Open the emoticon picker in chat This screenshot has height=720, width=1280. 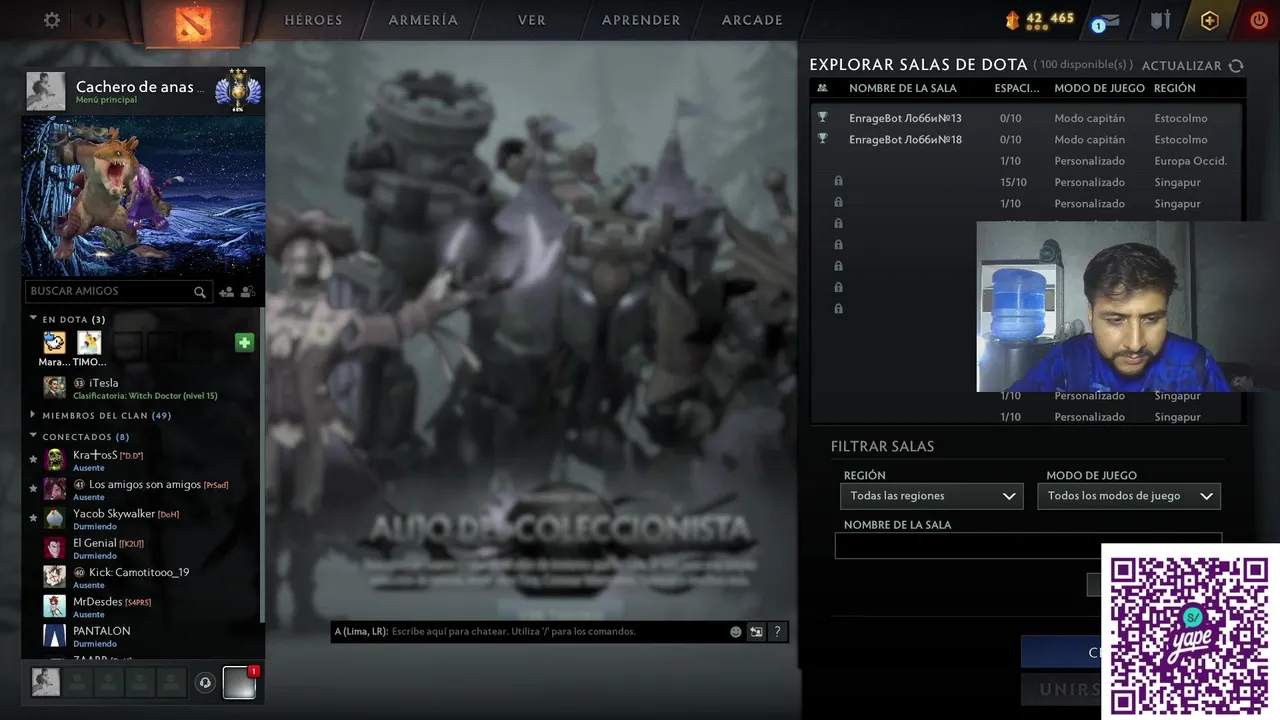click(736, 632)
